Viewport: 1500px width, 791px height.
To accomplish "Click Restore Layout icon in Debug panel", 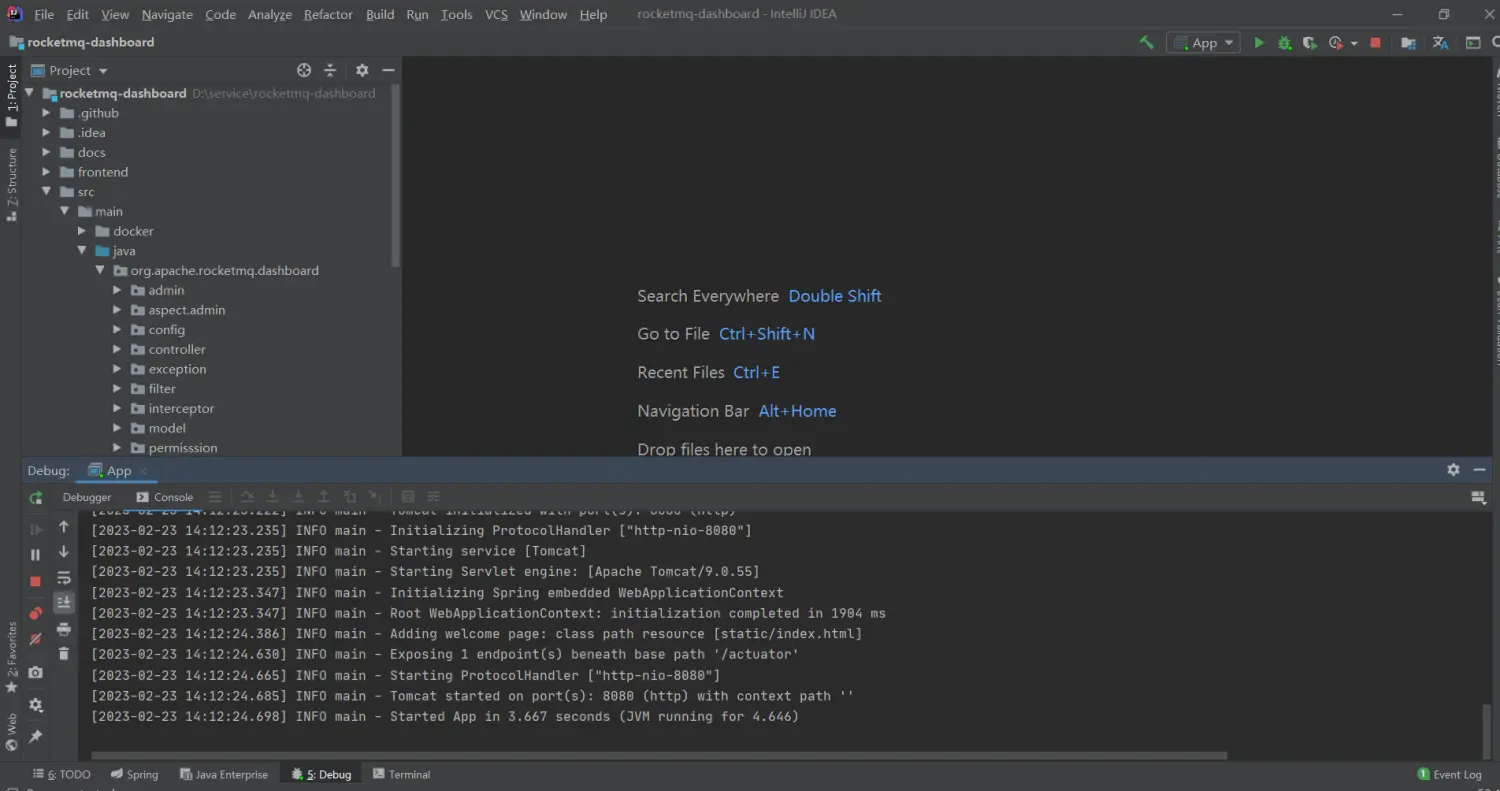I will [1478, 497].
